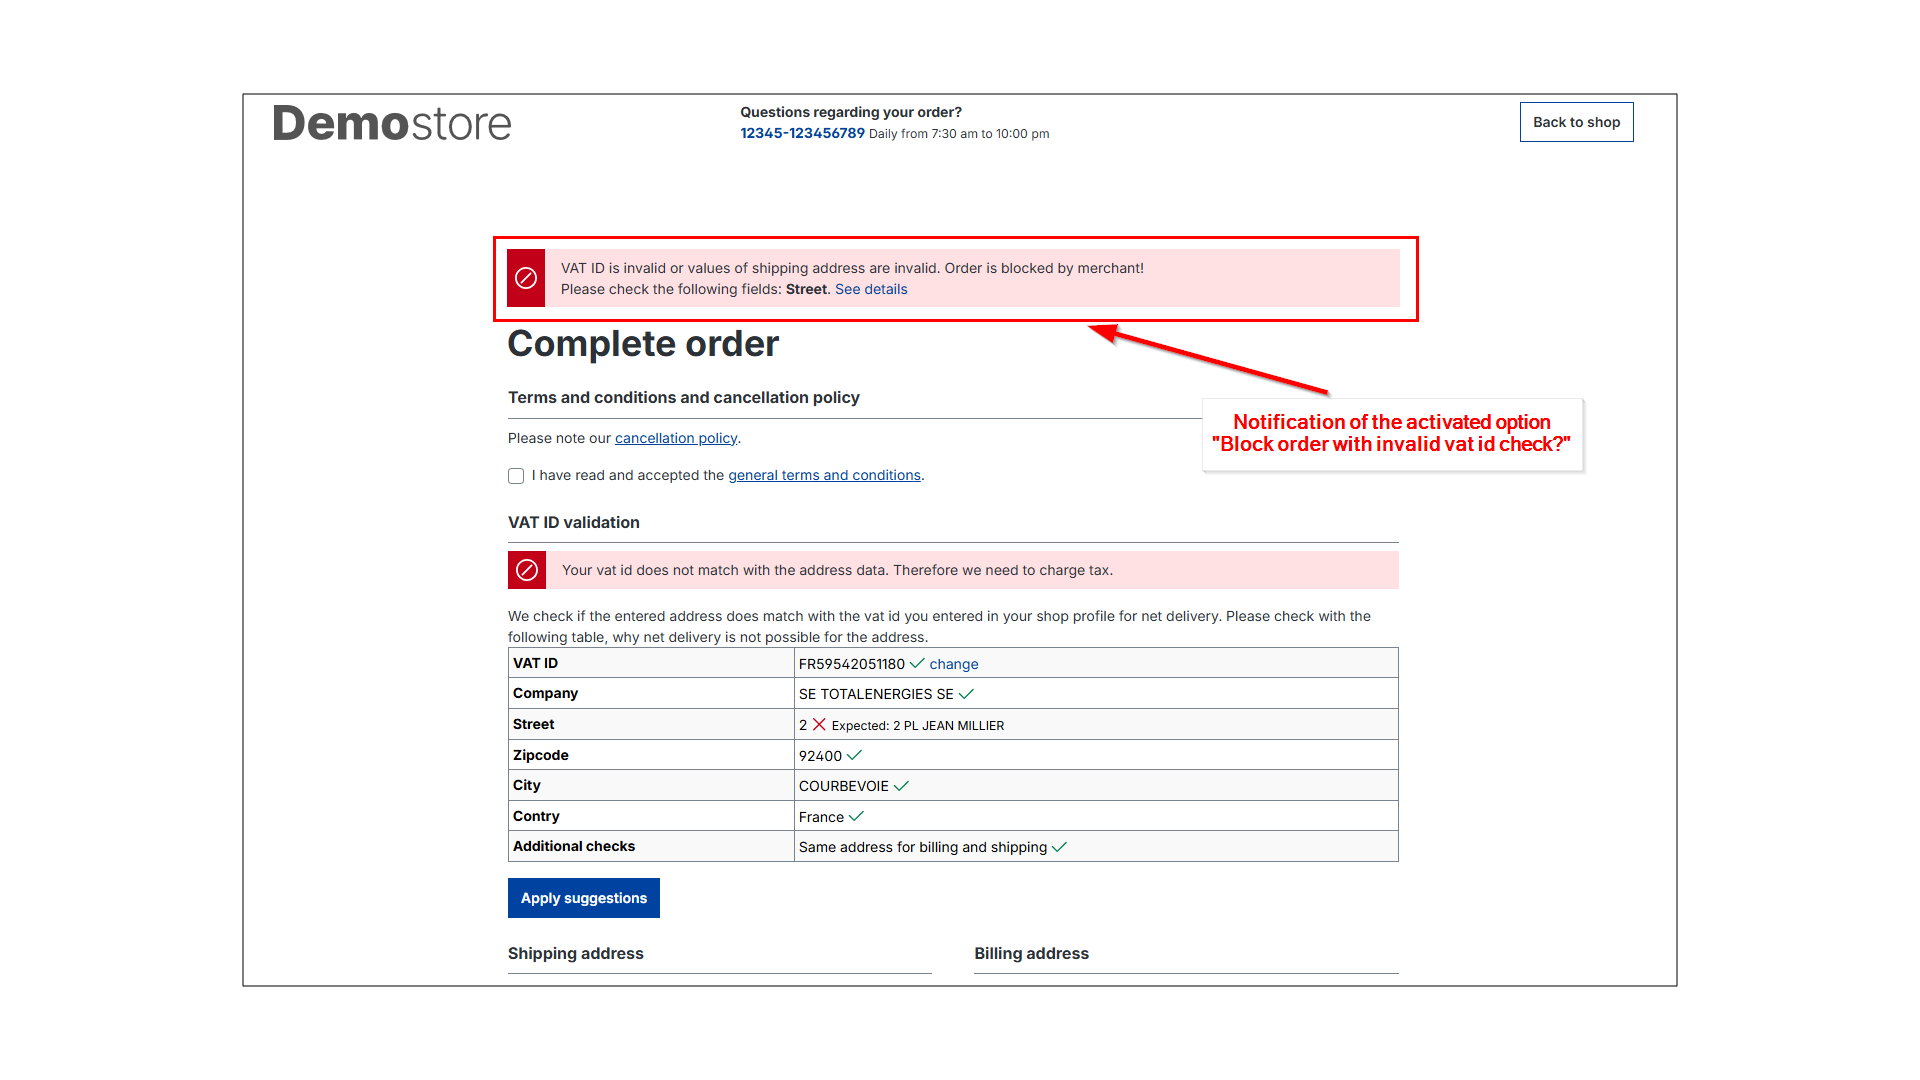Click the Zipcode row label
The height and width of the screenshot is (1080, 1920).
point(541,755)
